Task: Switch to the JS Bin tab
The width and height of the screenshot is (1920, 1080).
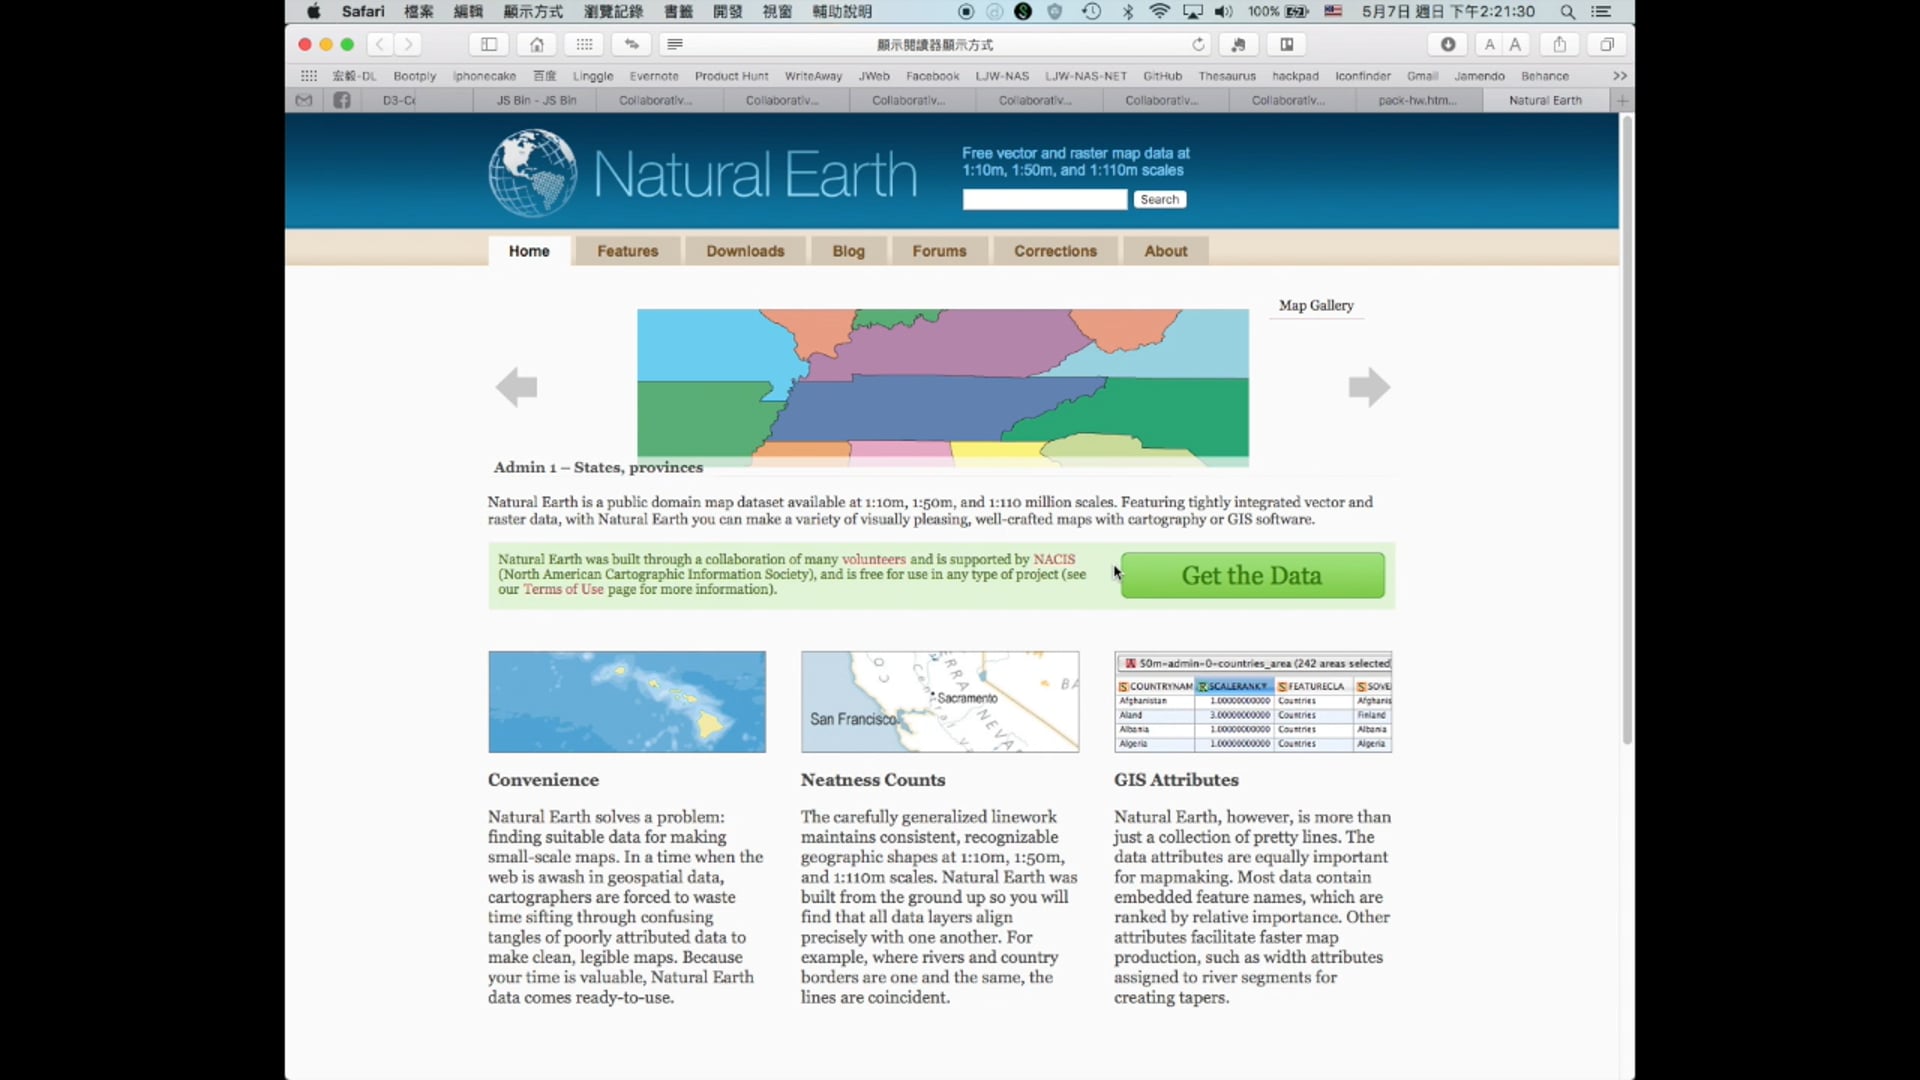Action: pos(536,100)
